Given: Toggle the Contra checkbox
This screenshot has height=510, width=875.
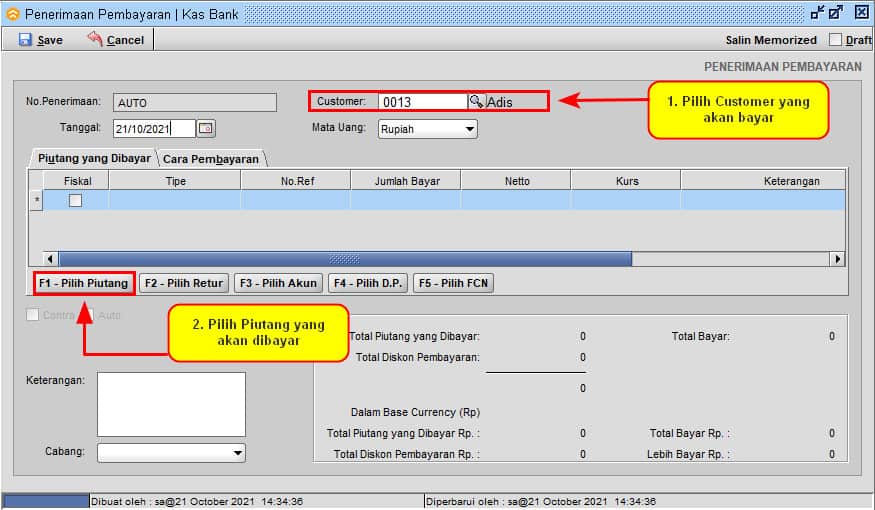Looking at the screenshot, I should 32,315.
